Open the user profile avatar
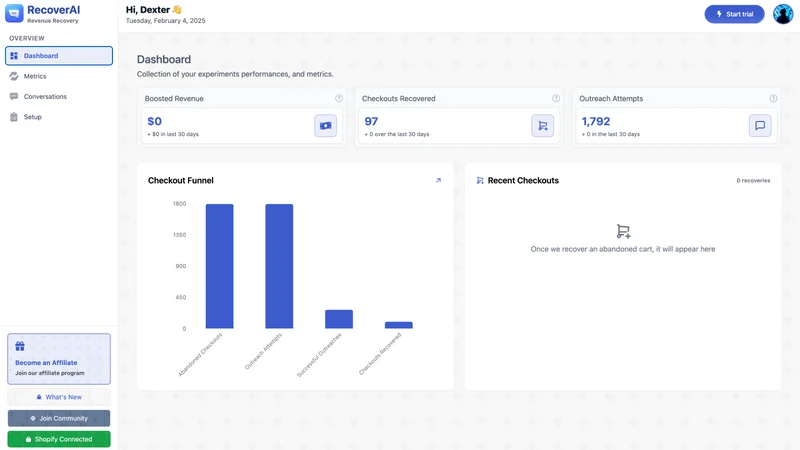Image resolution: width=800 pixels, height=450 pixels. [x=783, y=14]
